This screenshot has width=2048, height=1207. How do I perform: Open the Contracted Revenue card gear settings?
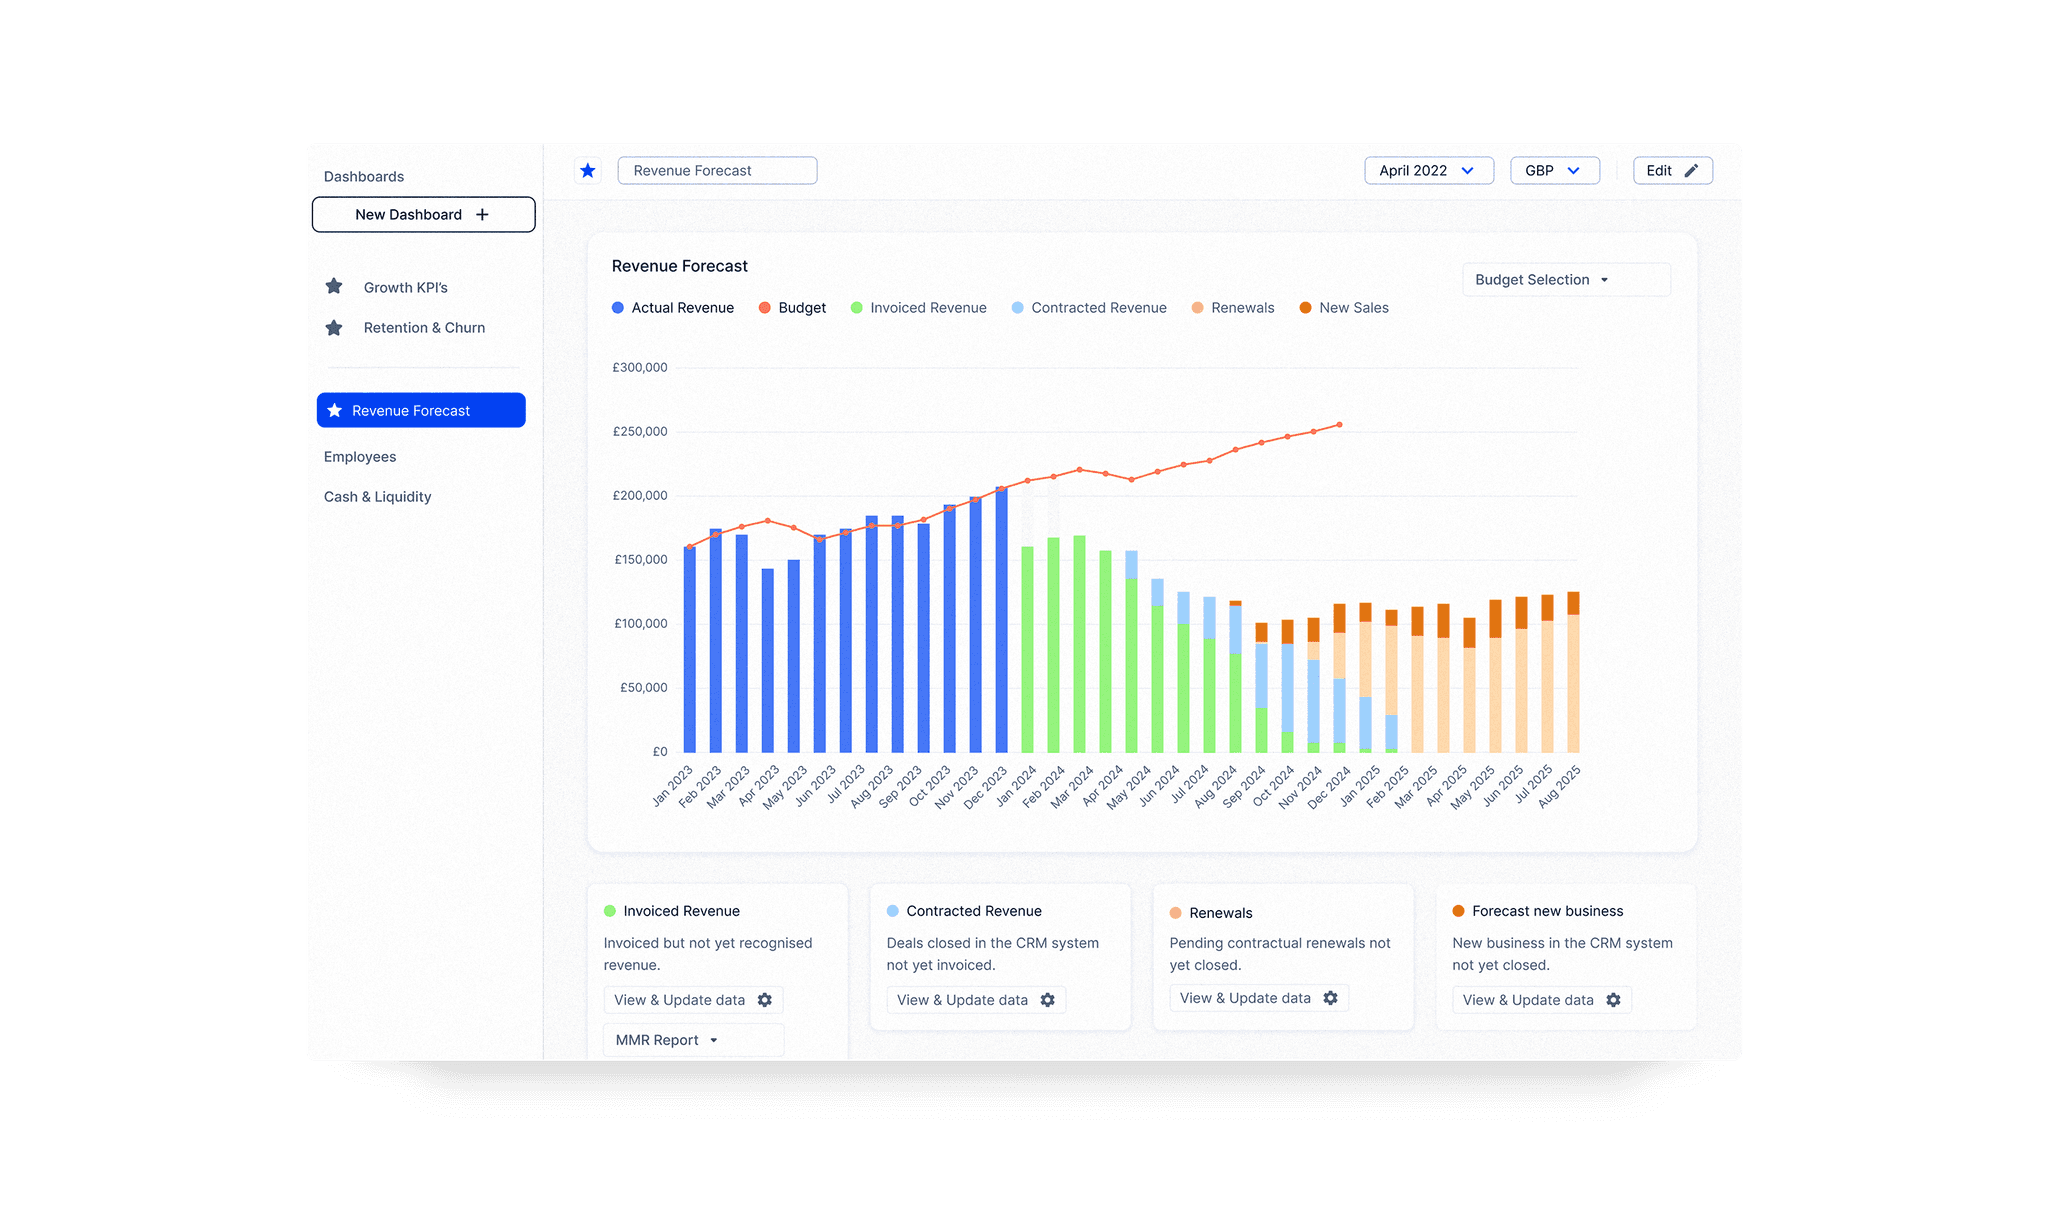point(1048,1000)
